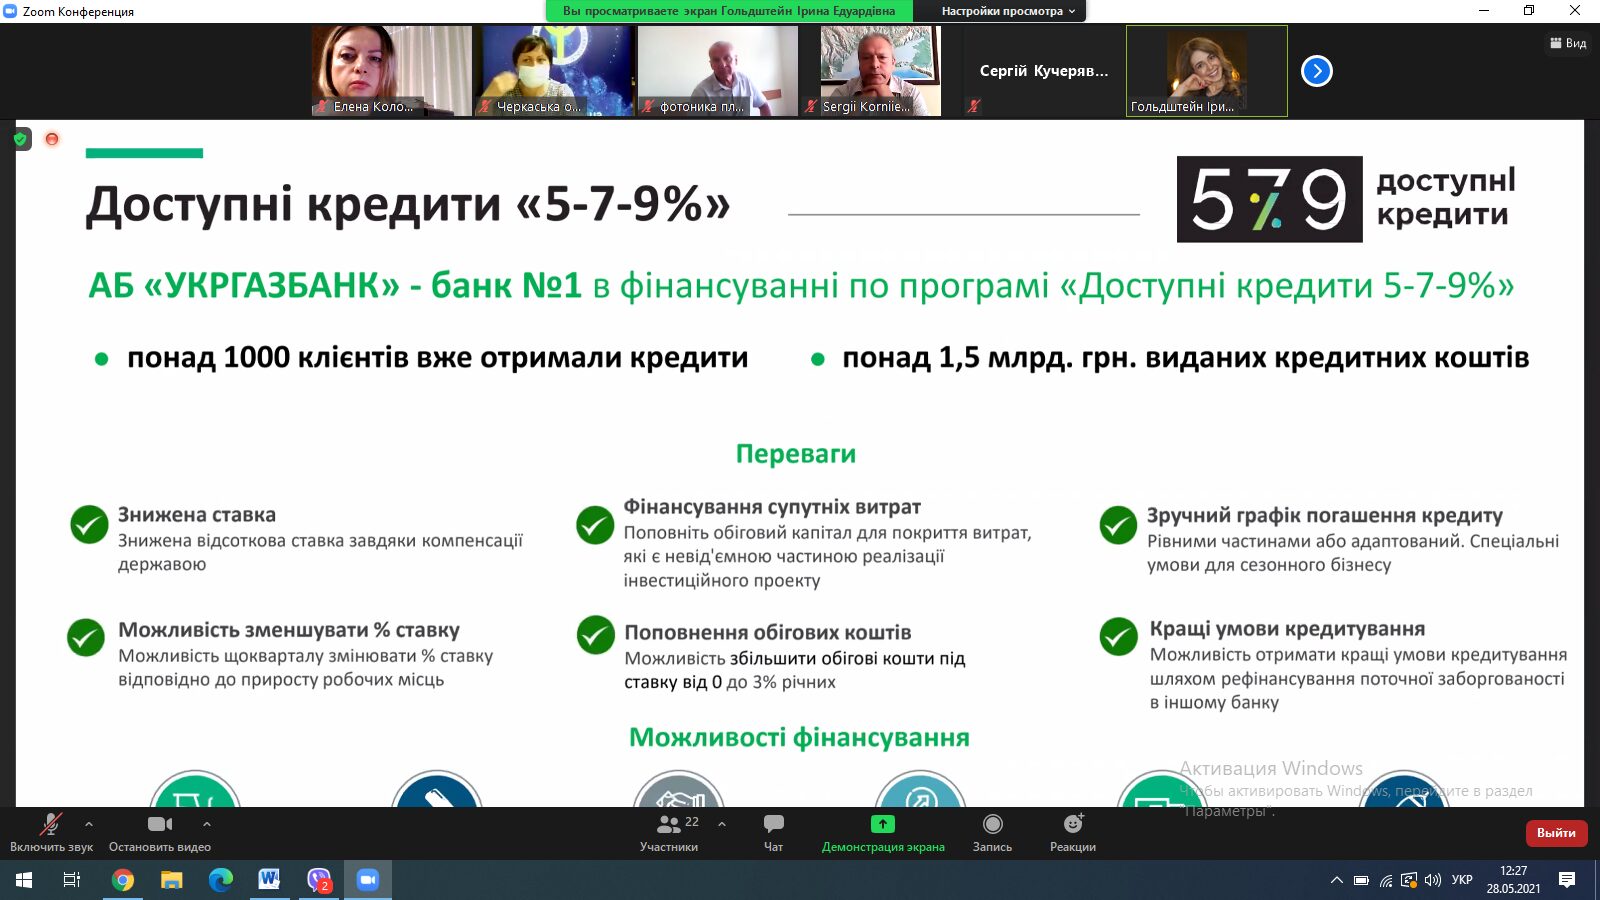This screenshot has width=1600, height=900.
Task: Show next participants with blue arrow
Action: (x=1317, y=71)
